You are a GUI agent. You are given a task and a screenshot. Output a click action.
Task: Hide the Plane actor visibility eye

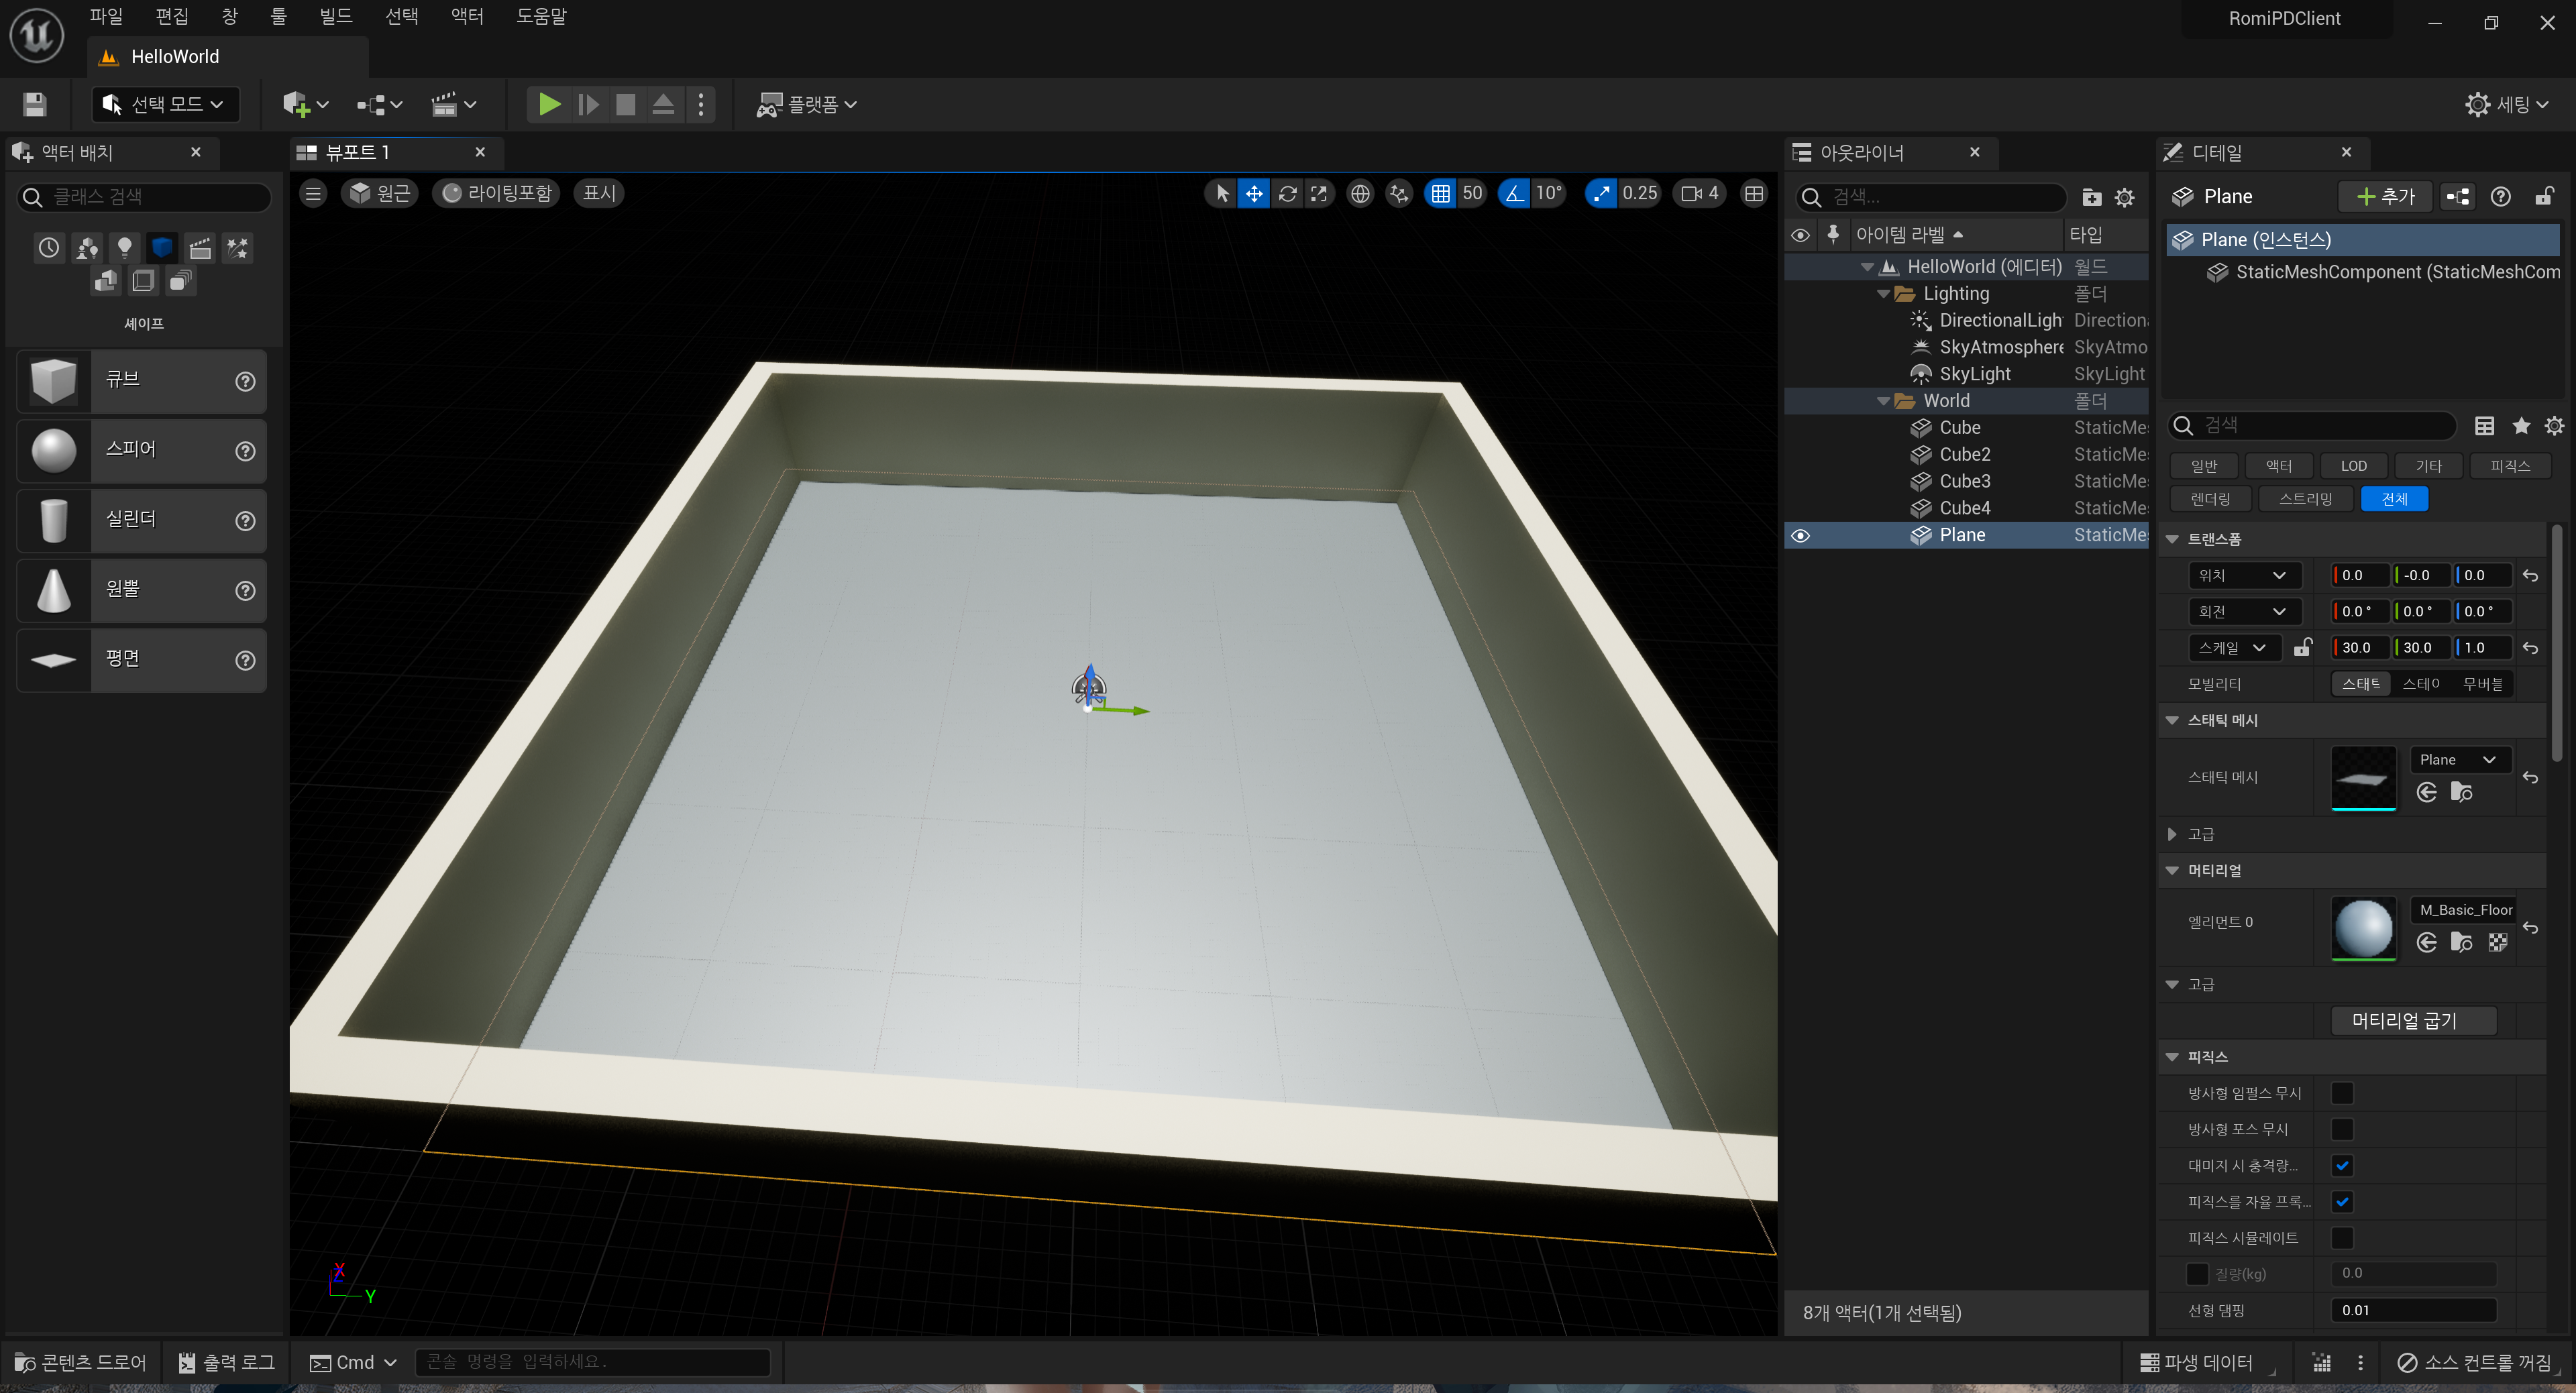tap(1800, 535)
